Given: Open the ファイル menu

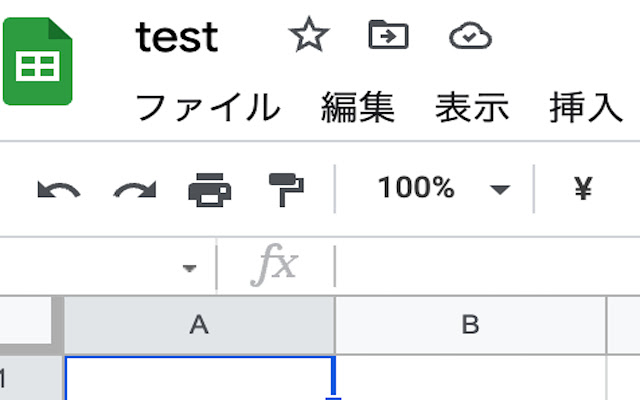Looking at the screenshot, I should pos(208,107).
